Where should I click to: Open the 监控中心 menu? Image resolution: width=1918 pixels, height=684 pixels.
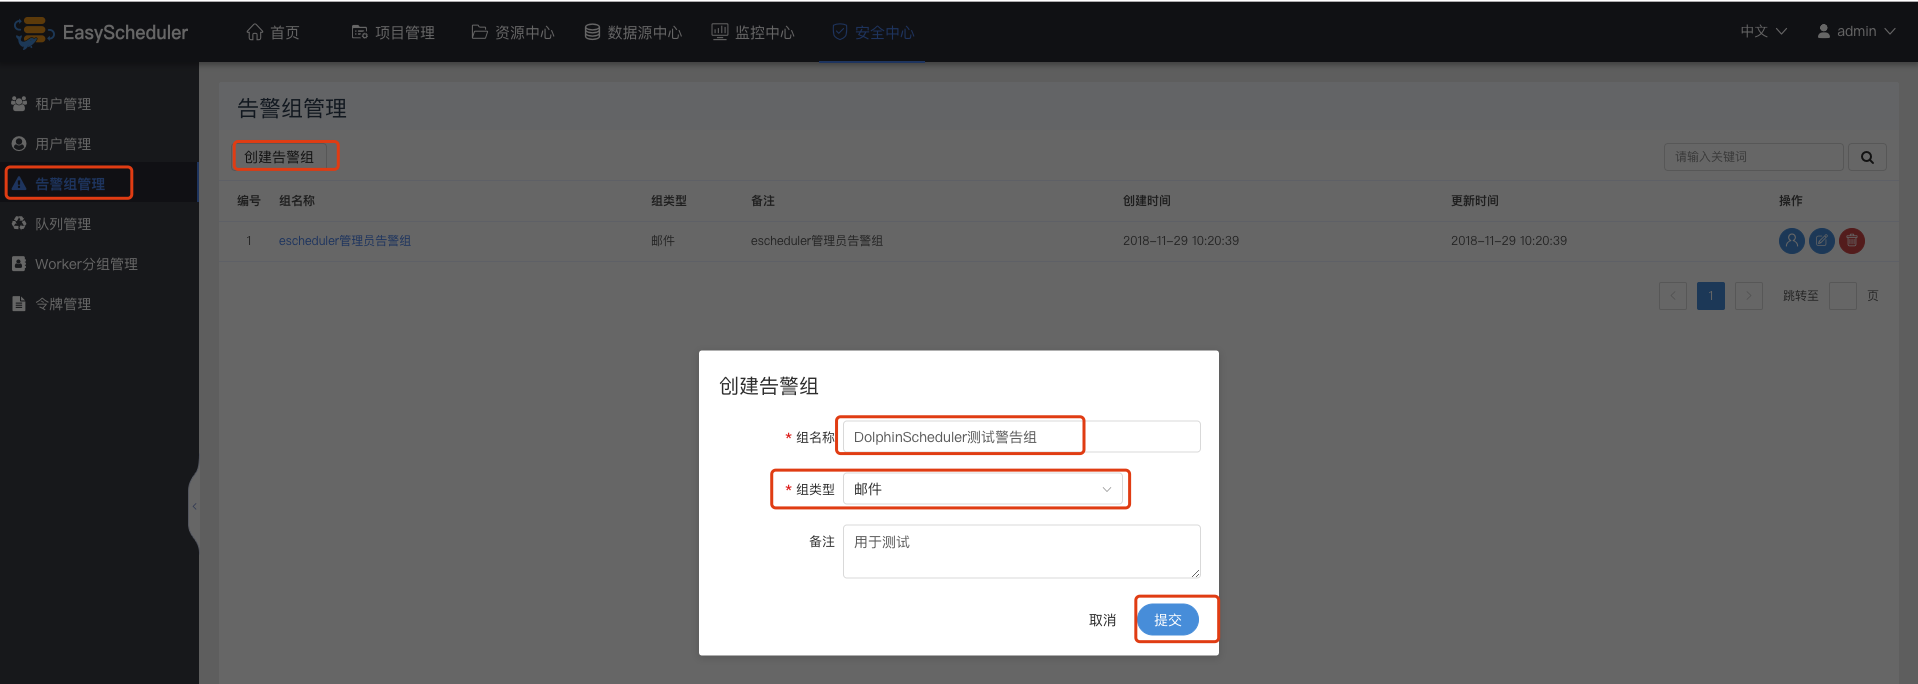coord(753,32)
